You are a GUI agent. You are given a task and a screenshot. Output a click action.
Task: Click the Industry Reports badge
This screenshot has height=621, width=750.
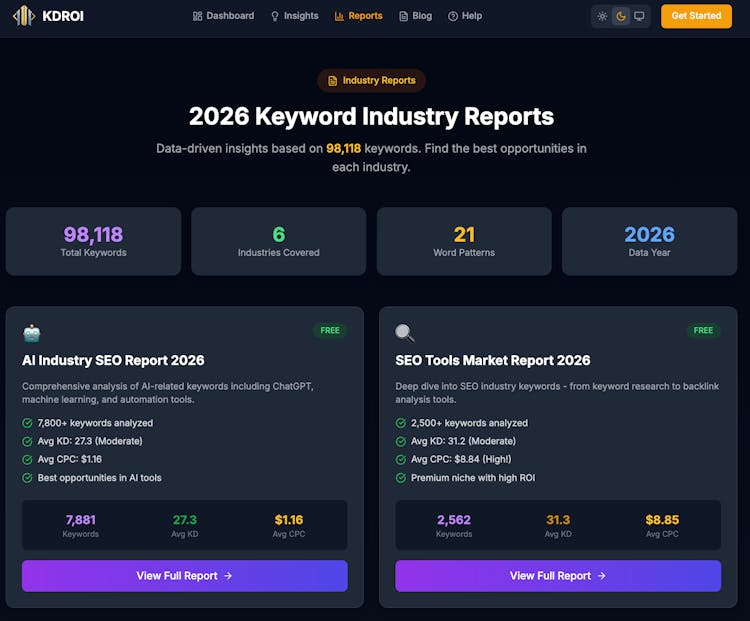372,81
